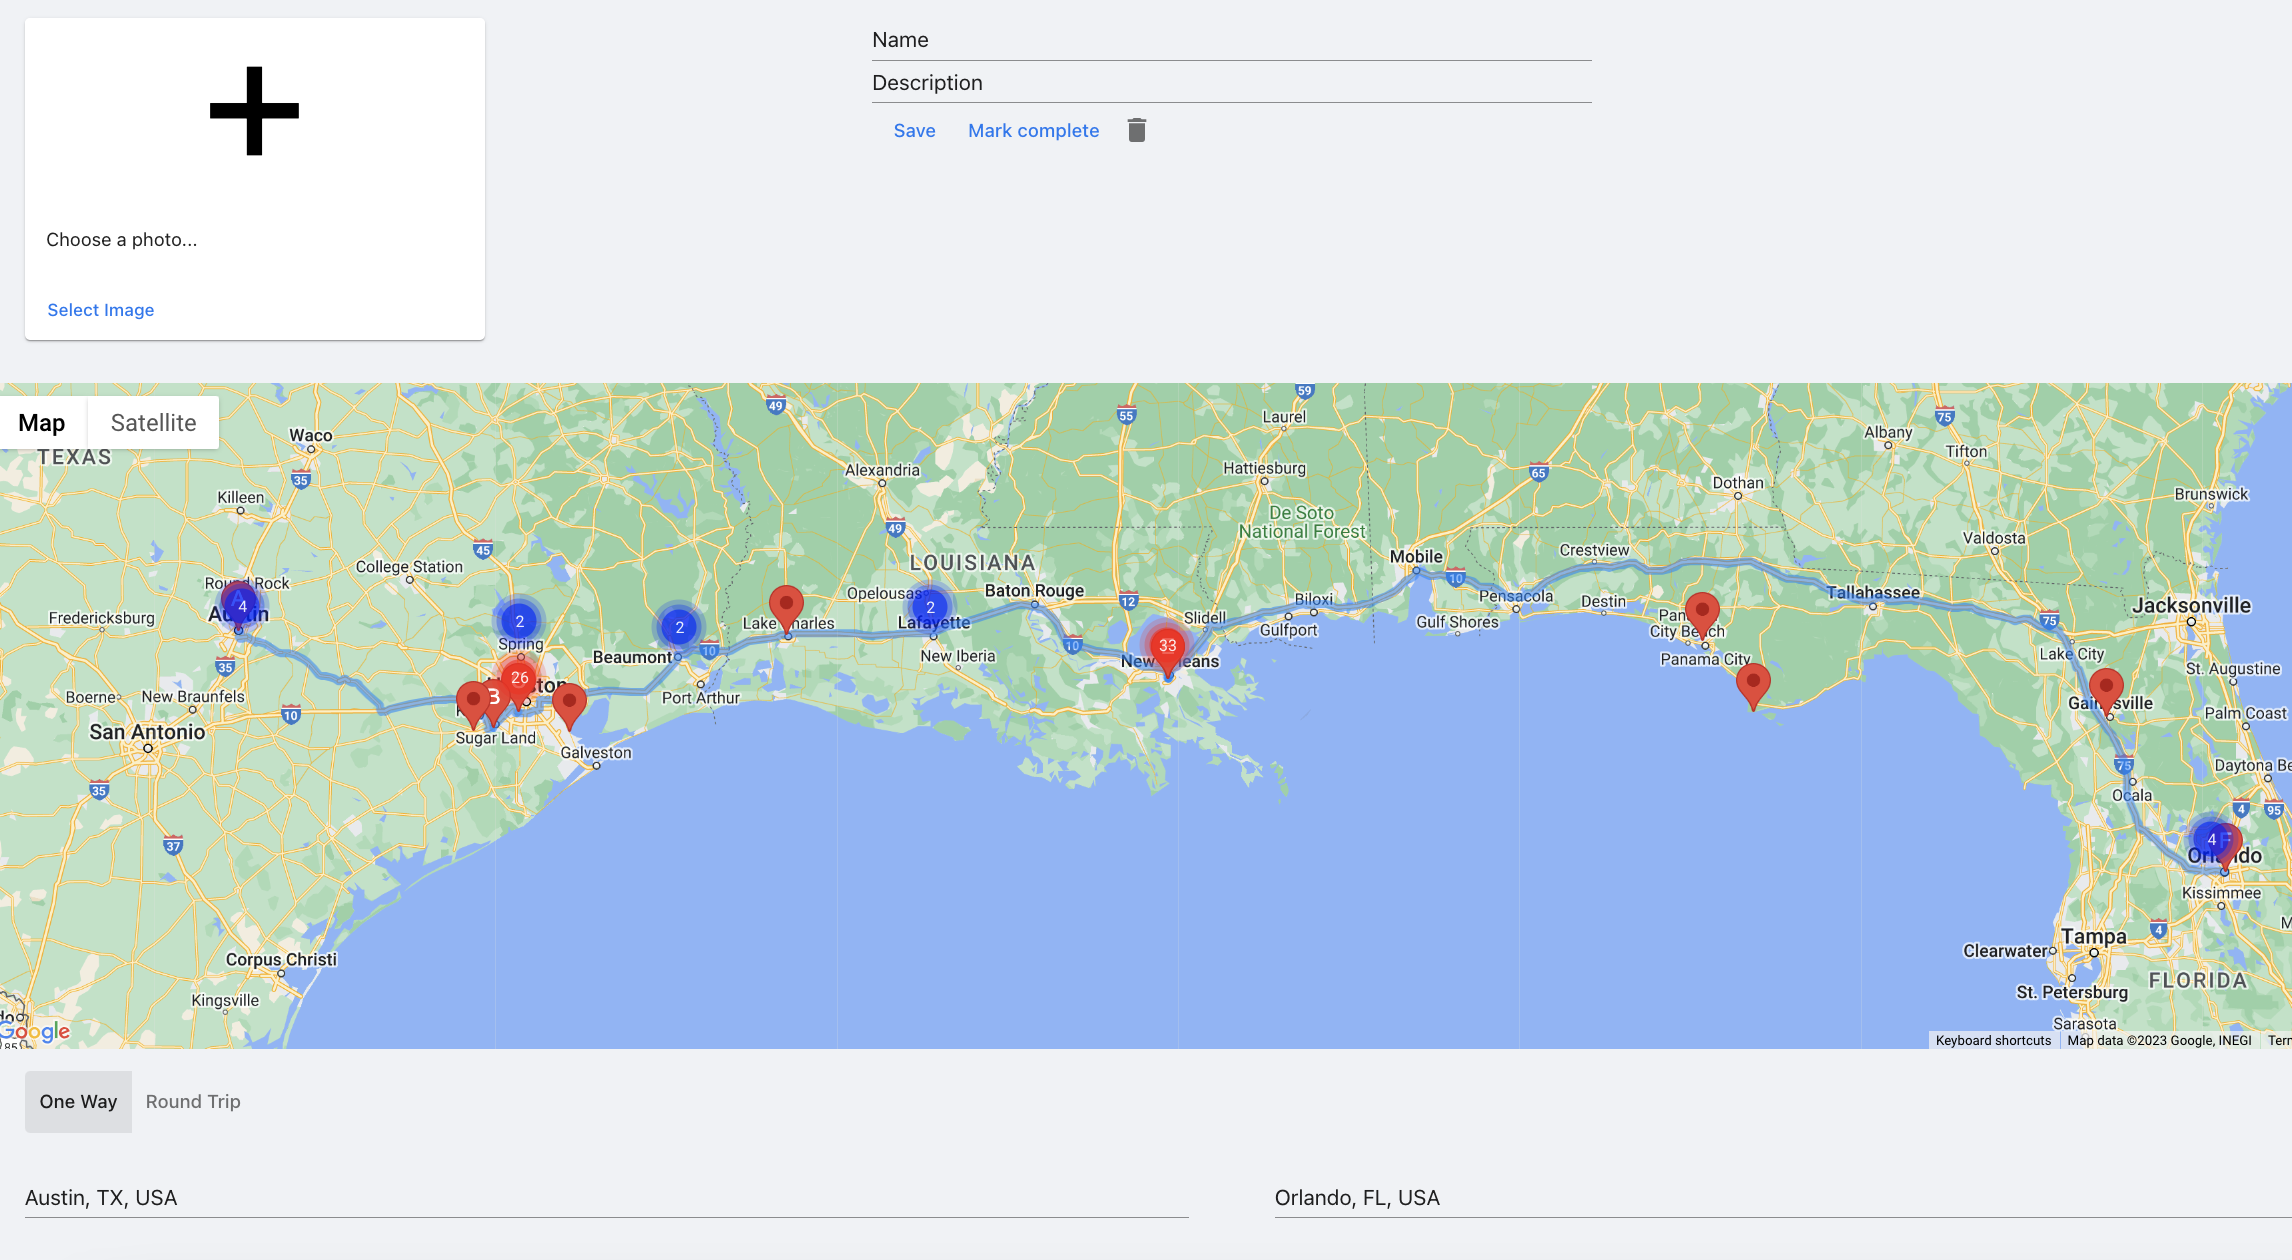
Task: Click the College Station label
Action: [409, 567]
